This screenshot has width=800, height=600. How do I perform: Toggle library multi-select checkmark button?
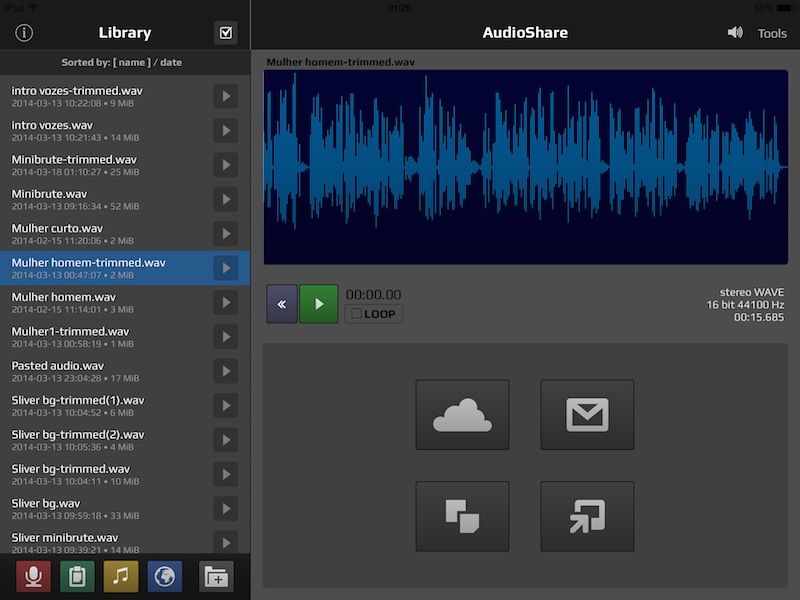(x=226, y=33)
